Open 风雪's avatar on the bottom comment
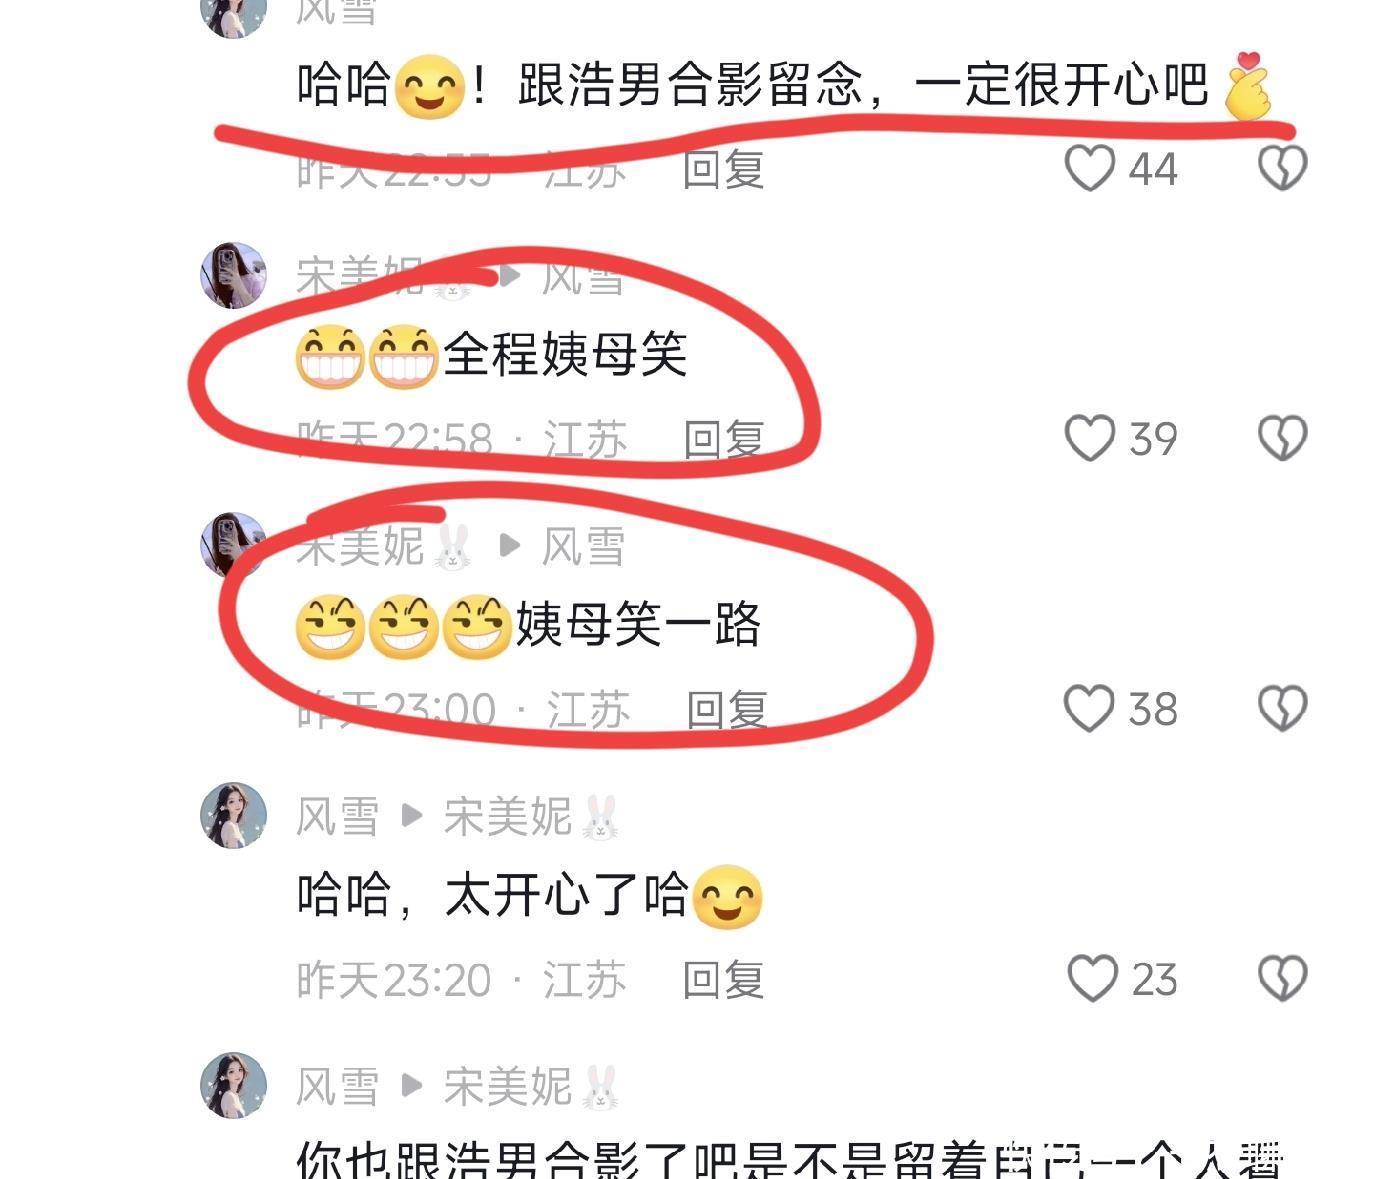 (x=233, y=1085)
